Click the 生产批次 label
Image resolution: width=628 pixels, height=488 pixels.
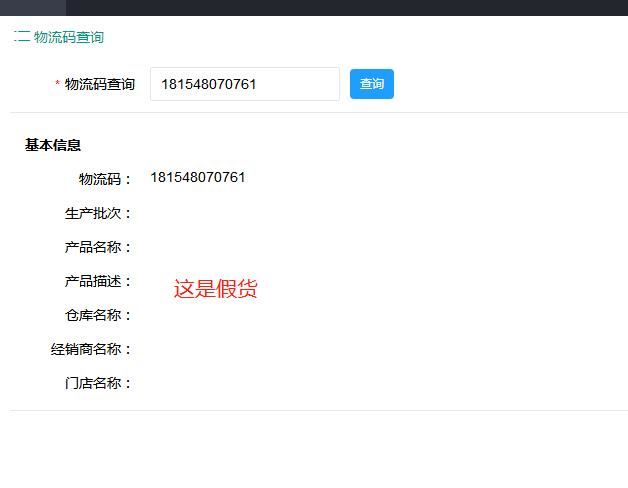coord(98,213)
